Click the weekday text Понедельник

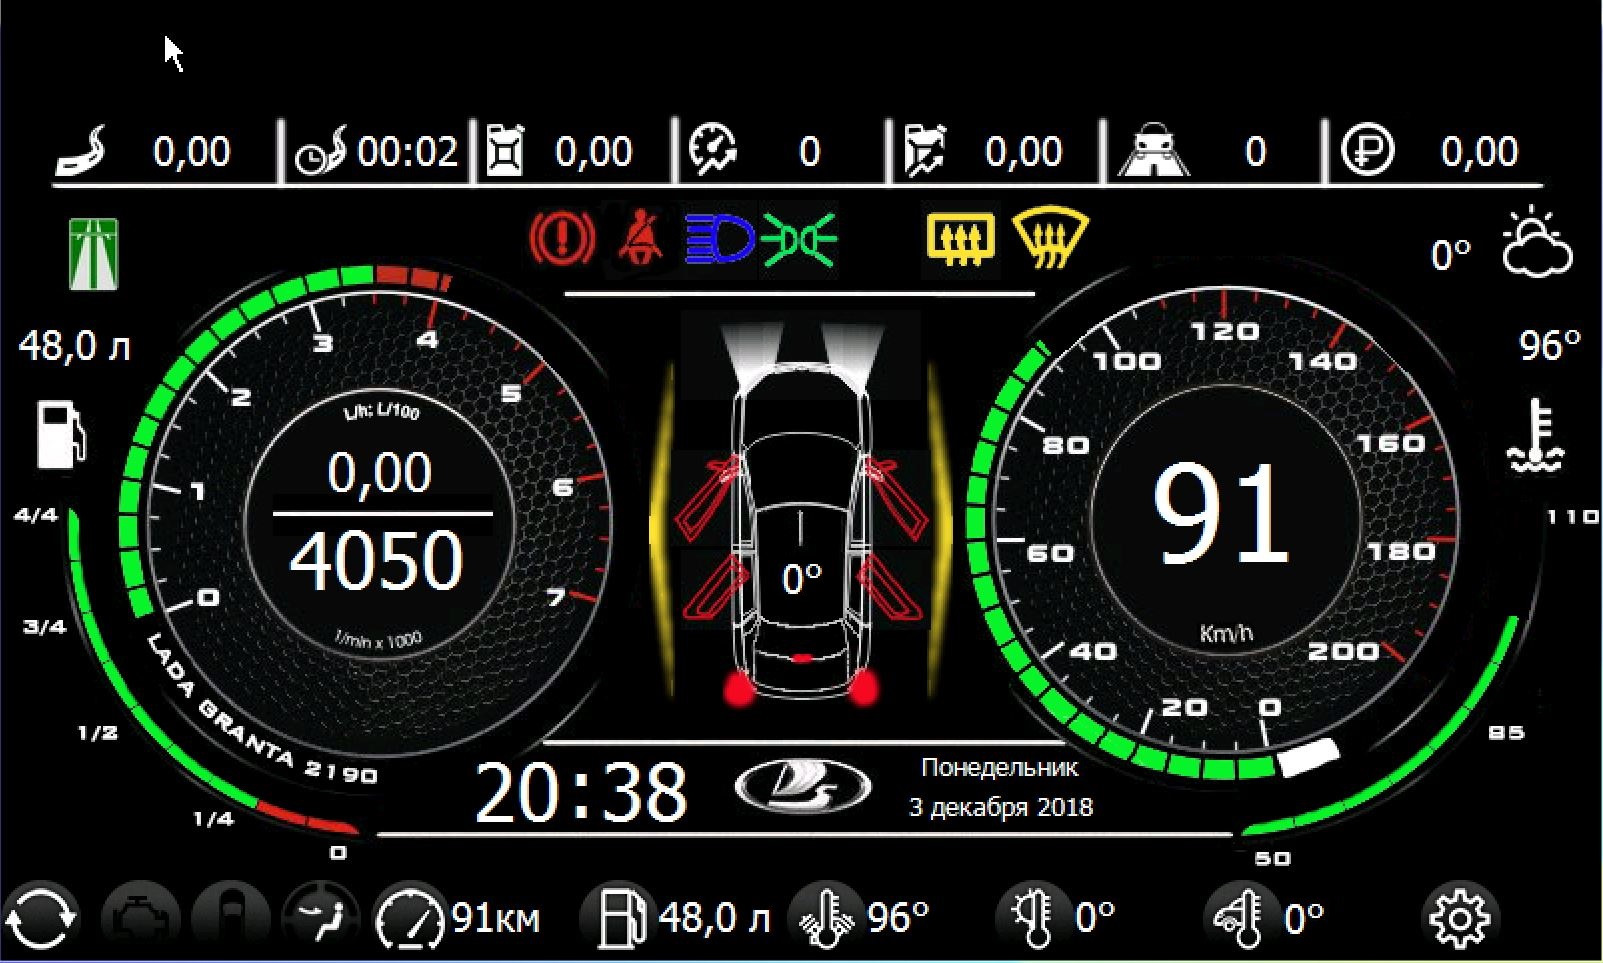[x=999, y=768]
